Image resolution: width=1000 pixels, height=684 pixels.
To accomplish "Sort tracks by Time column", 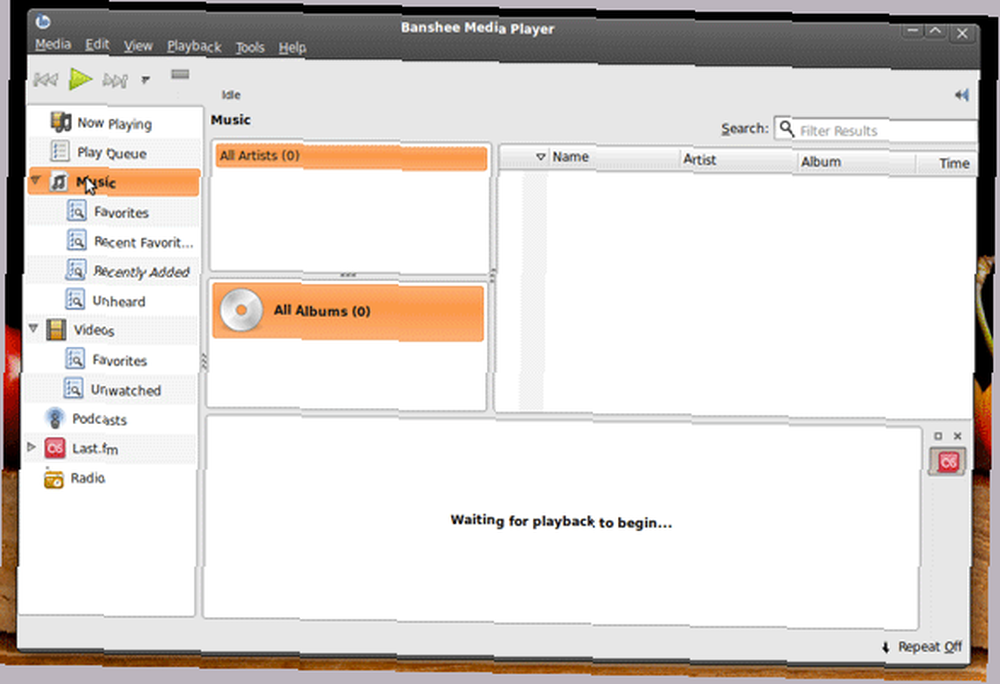I will pos(946,164).
